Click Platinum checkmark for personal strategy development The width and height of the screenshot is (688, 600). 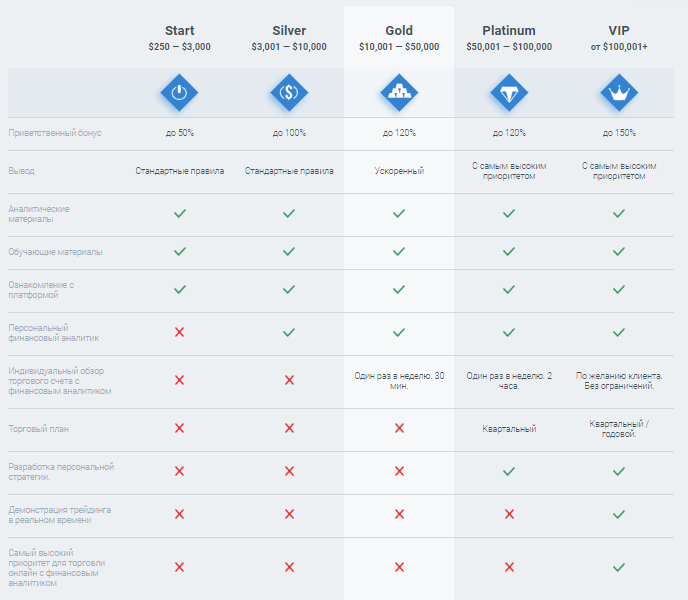(x=509, y=471)
